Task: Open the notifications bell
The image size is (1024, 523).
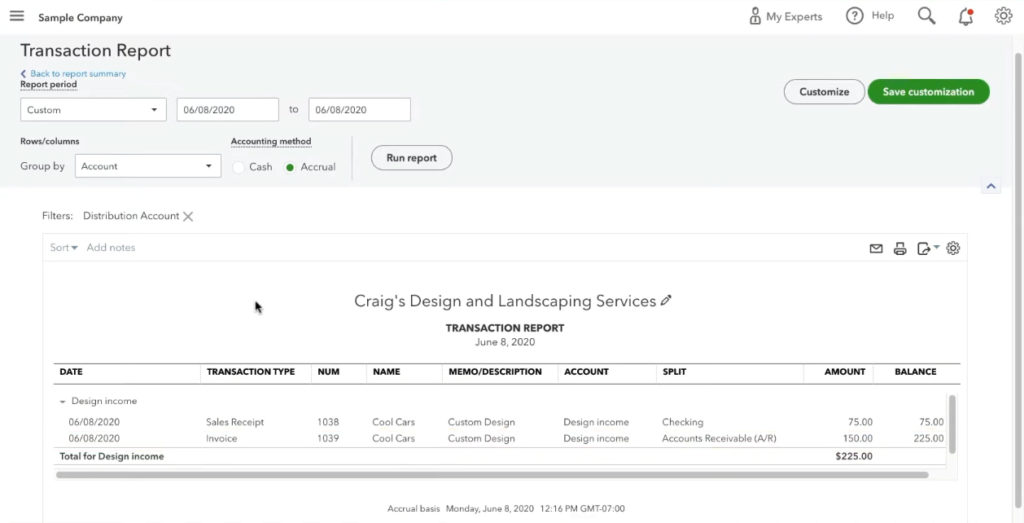Action: (965, 16)
